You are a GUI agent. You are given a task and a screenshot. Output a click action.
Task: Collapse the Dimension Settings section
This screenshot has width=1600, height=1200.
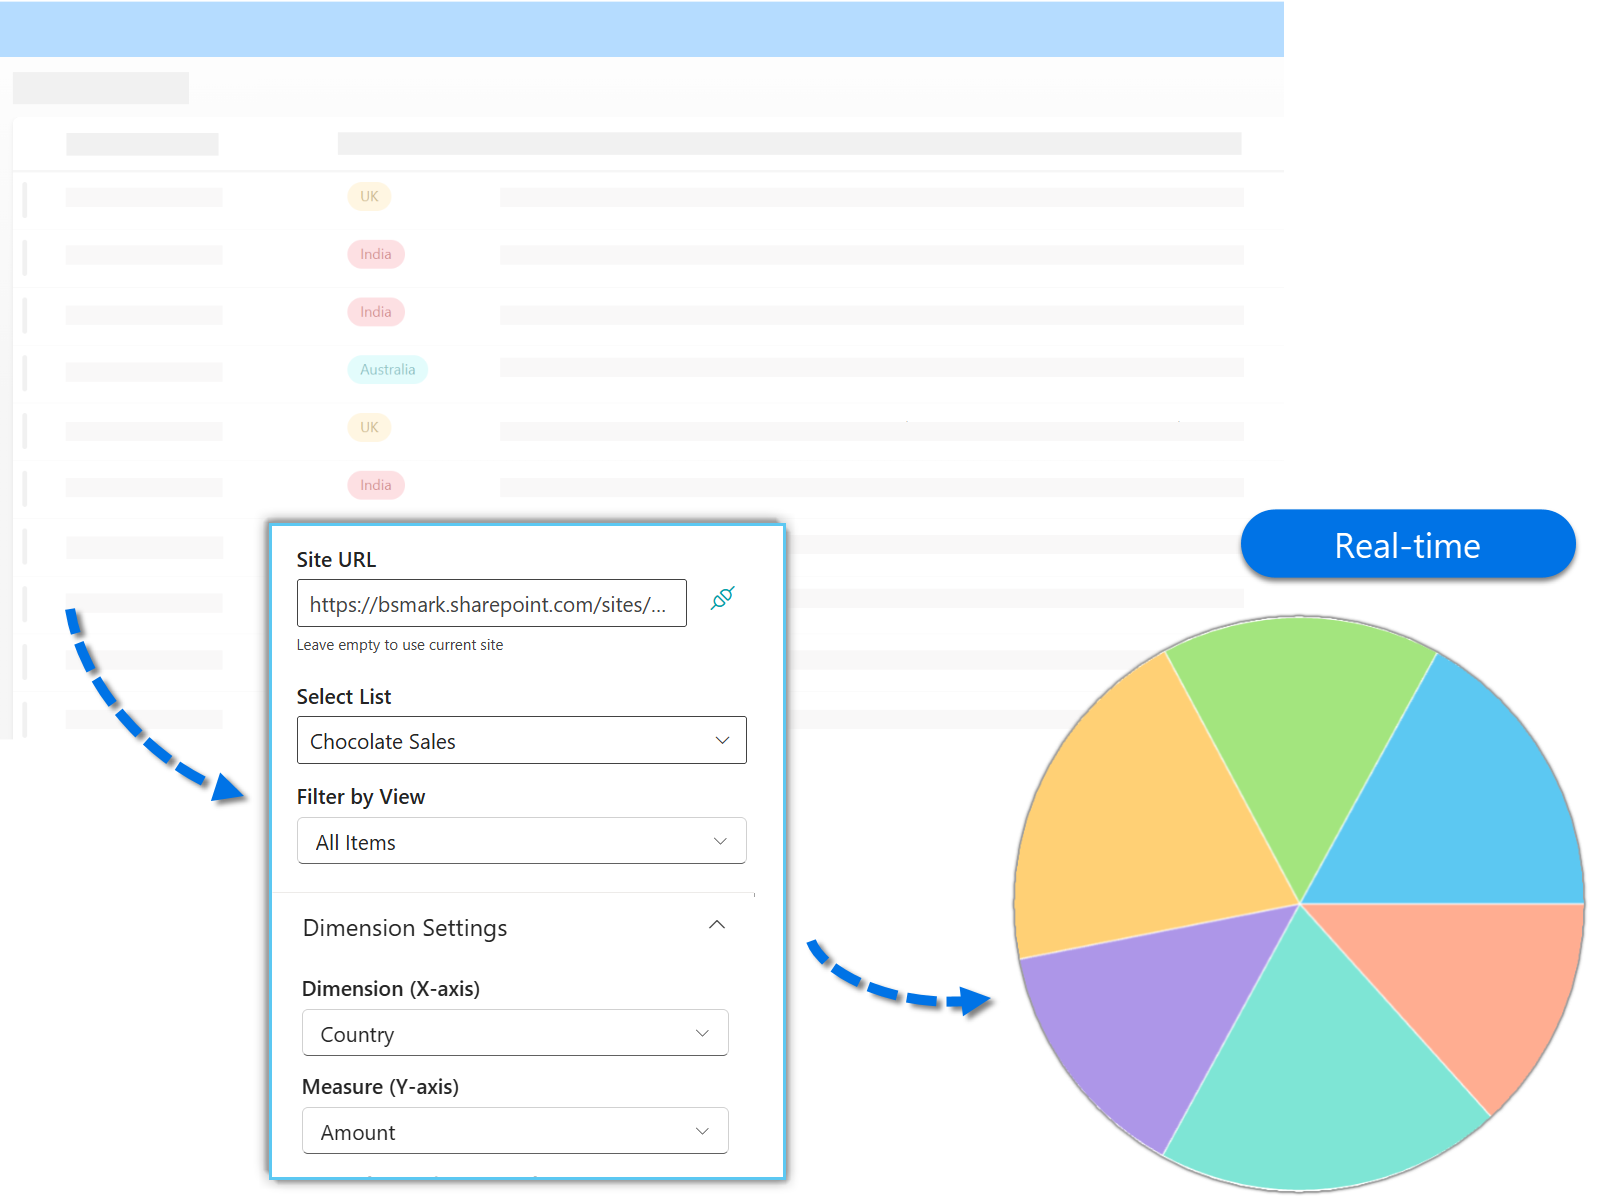pos(717,925)
